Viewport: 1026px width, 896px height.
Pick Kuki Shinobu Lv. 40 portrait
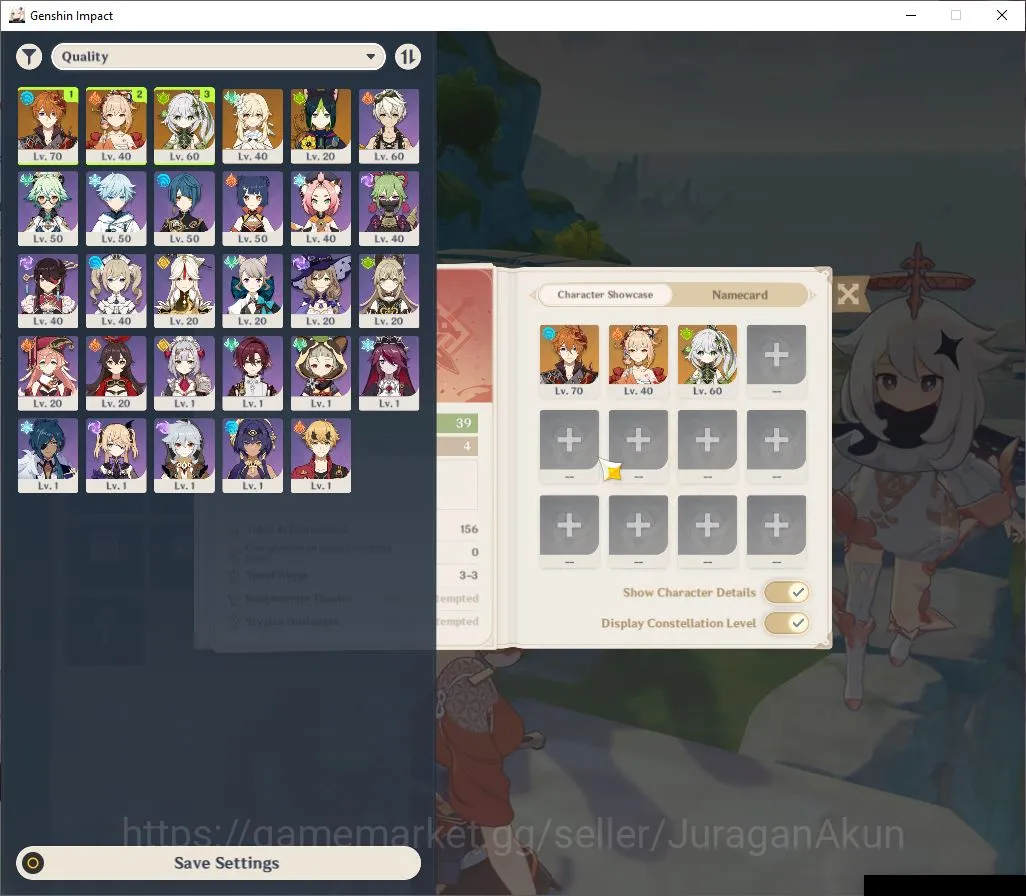(x=389, y=208)
